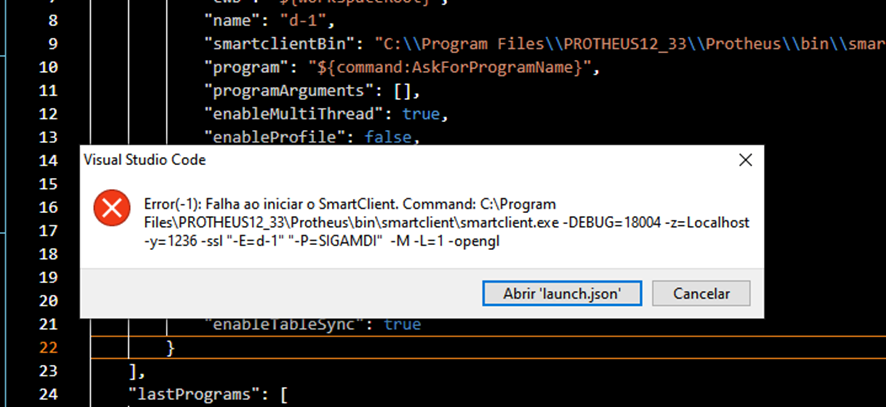Dismiss the dialog with Cancelar

701,294
